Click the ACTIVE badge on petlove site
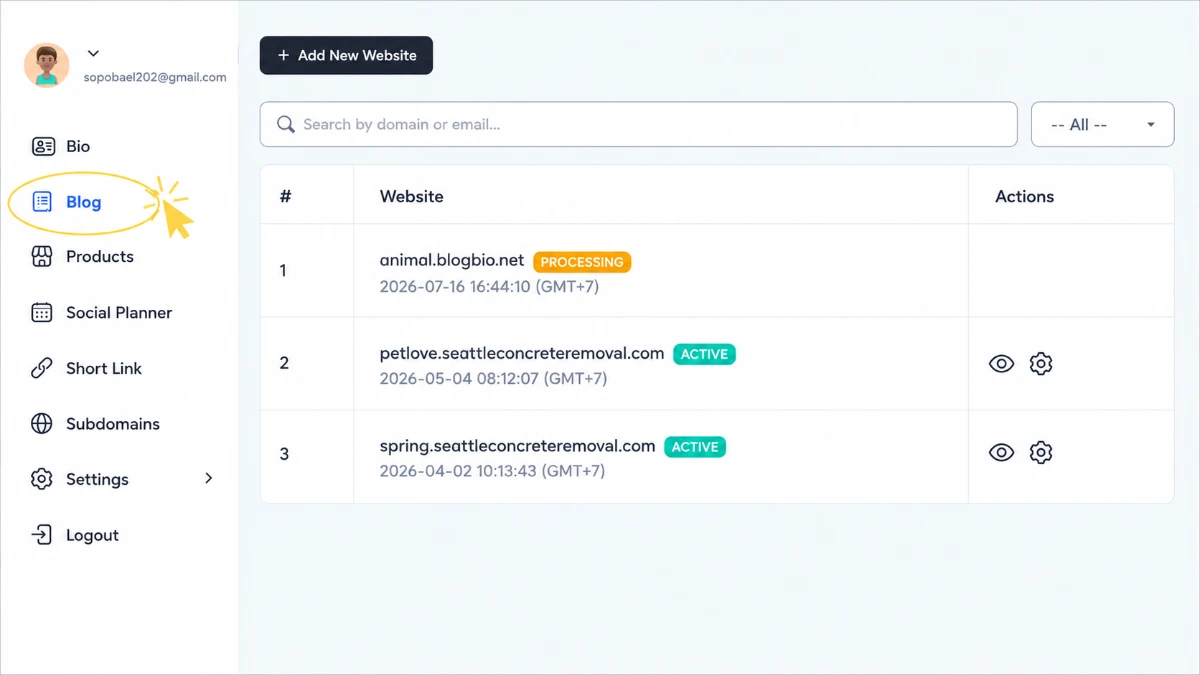This screenshot has height=675, width=1200. coord(704,354)
